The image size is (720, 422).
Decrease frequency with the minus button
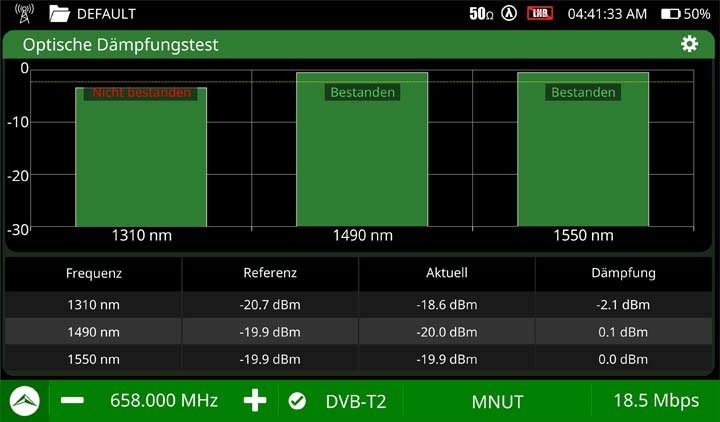pyautogui.click(x=72, y=401)
